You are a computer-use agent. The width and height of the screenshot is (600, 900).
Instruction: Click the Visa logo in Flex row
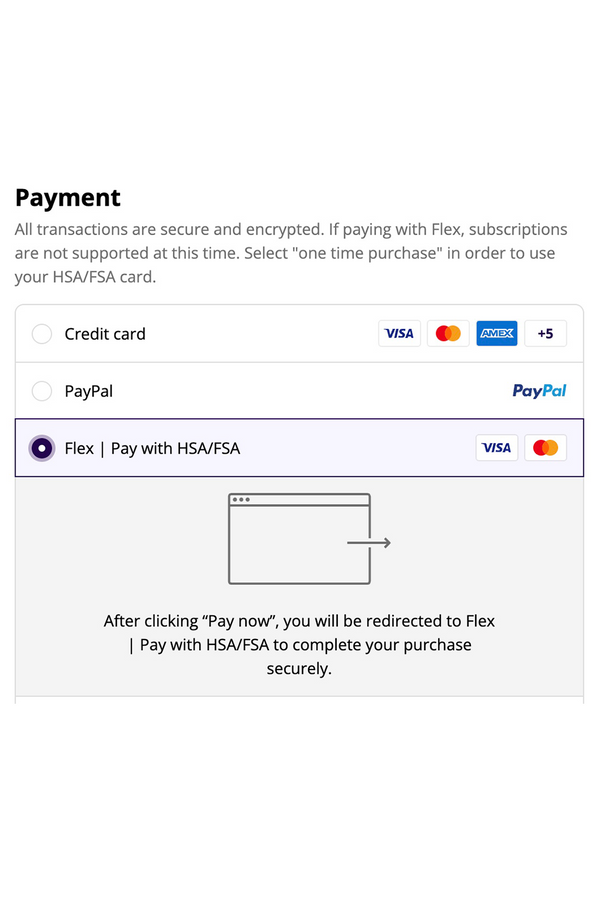[x=496, y=448]
